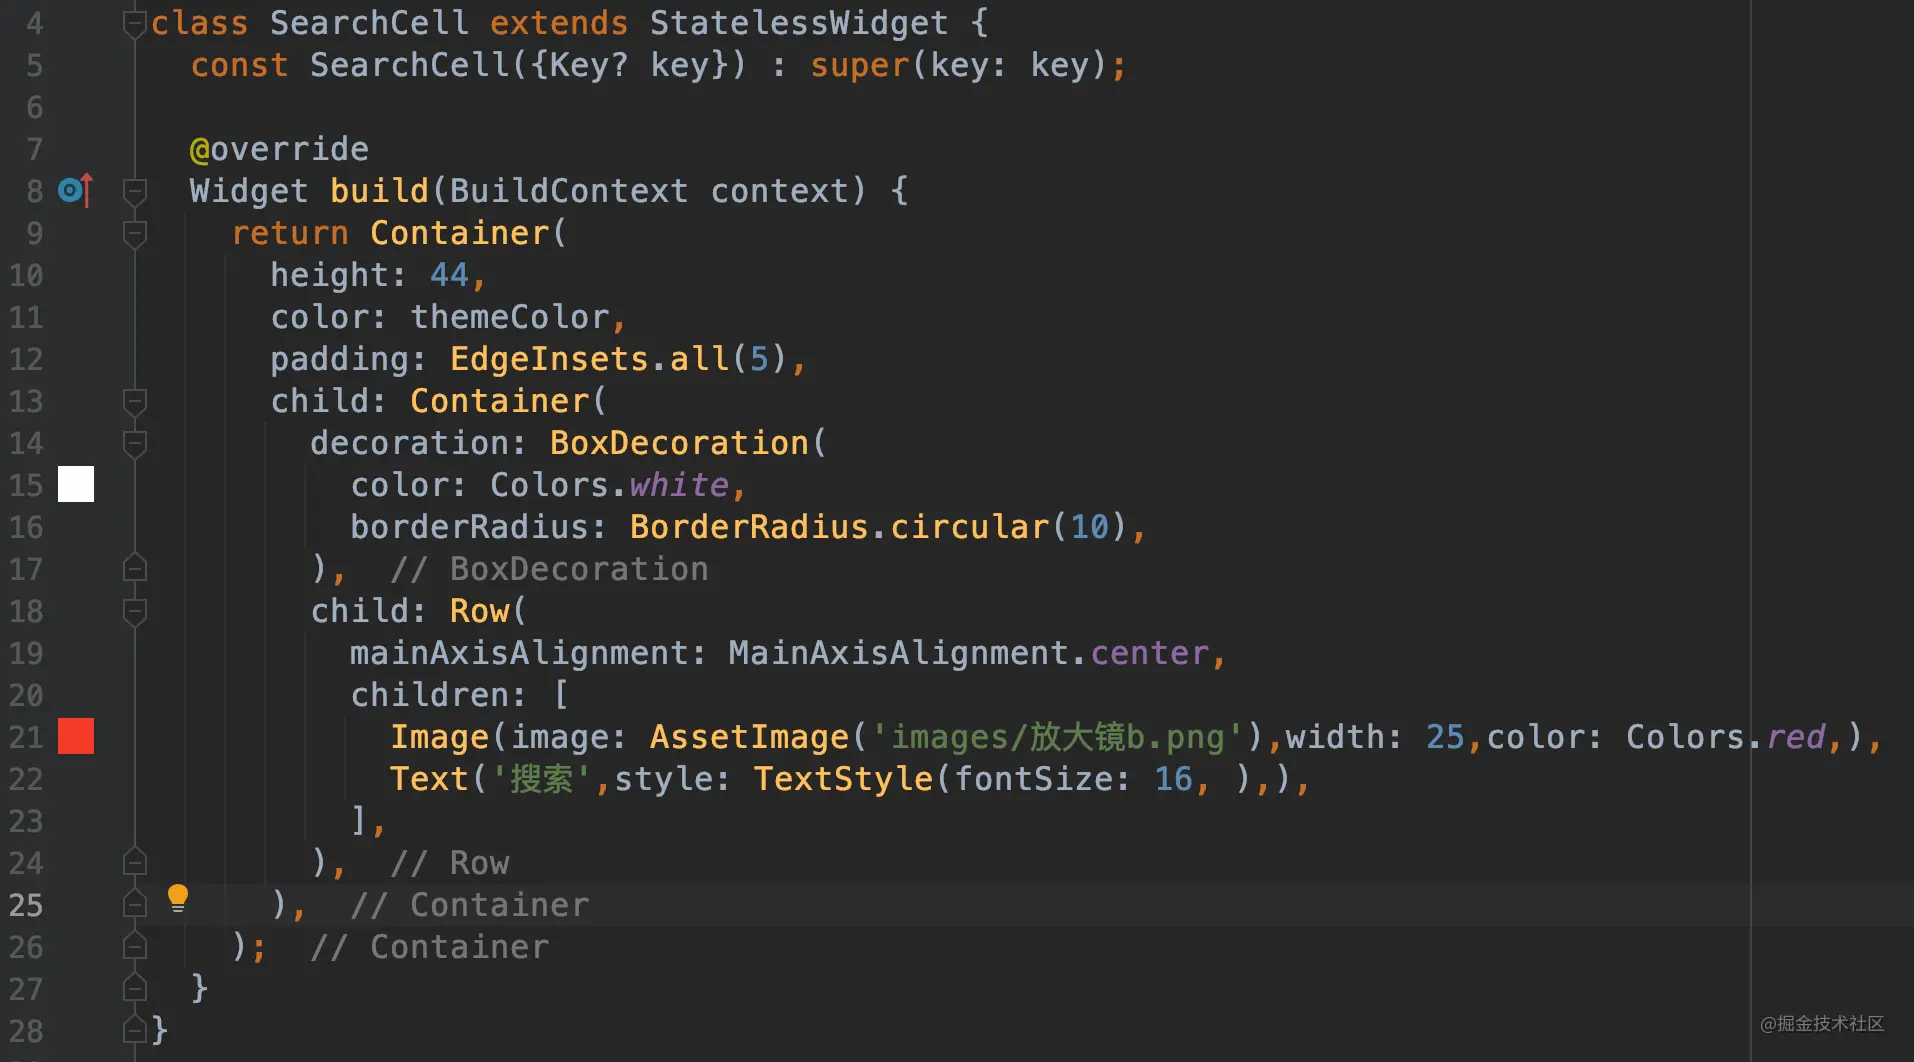Click the Text constructor on line 22
This screenshot has height=1062, width=1914.
point(430,779)
